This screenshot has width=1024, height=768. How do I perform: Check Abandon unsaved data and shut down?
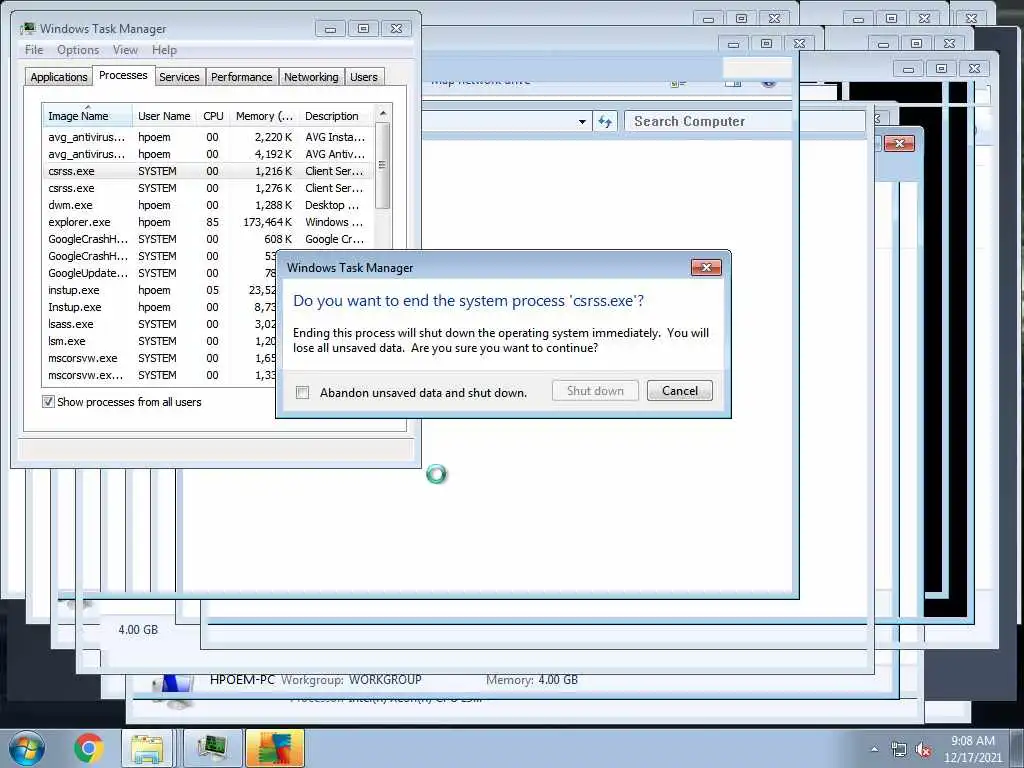302,392
